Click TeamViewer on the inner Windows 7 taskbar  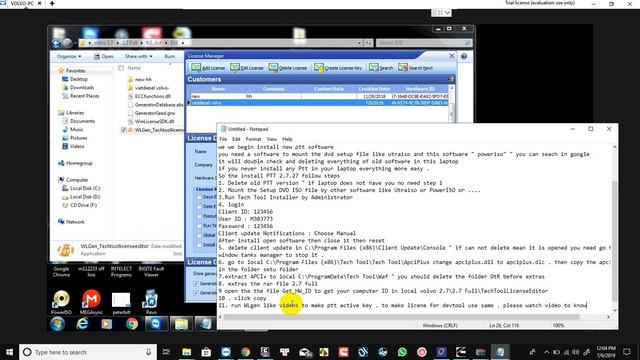coord(156,324)
